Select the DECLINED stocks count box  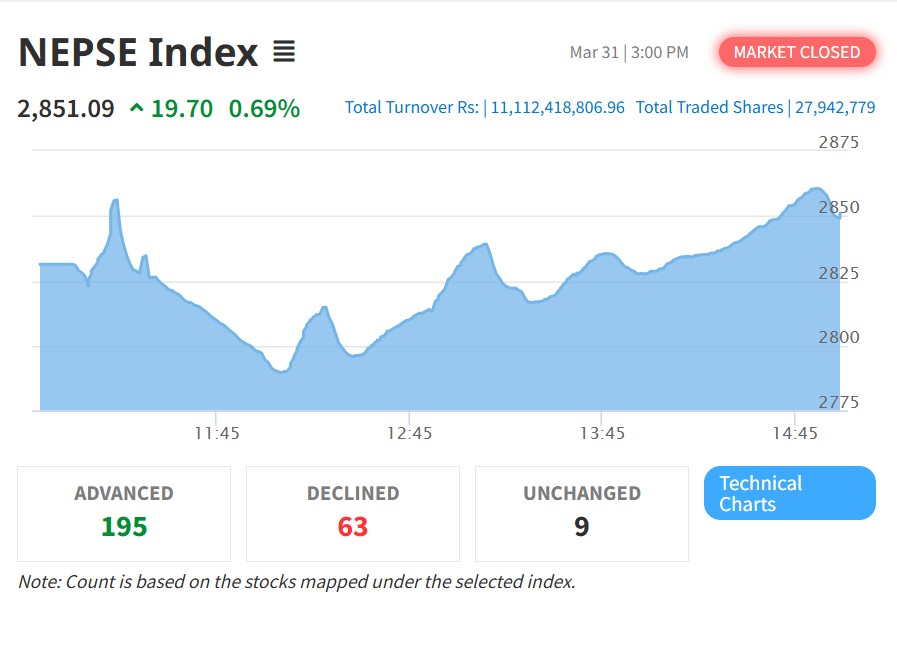(353, 513)
